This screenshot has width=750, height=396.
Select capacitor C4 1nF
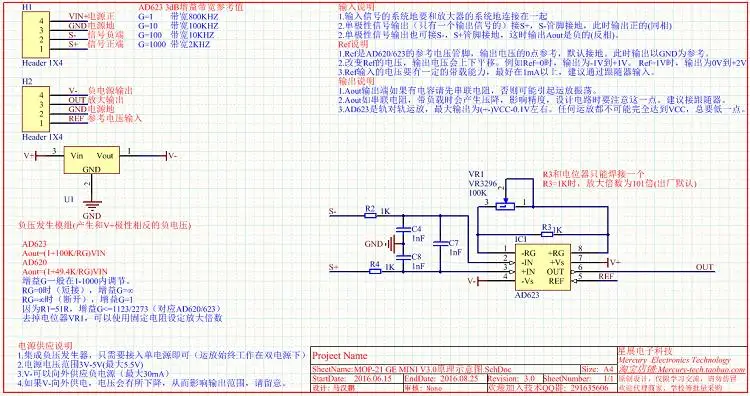[403, 230]
